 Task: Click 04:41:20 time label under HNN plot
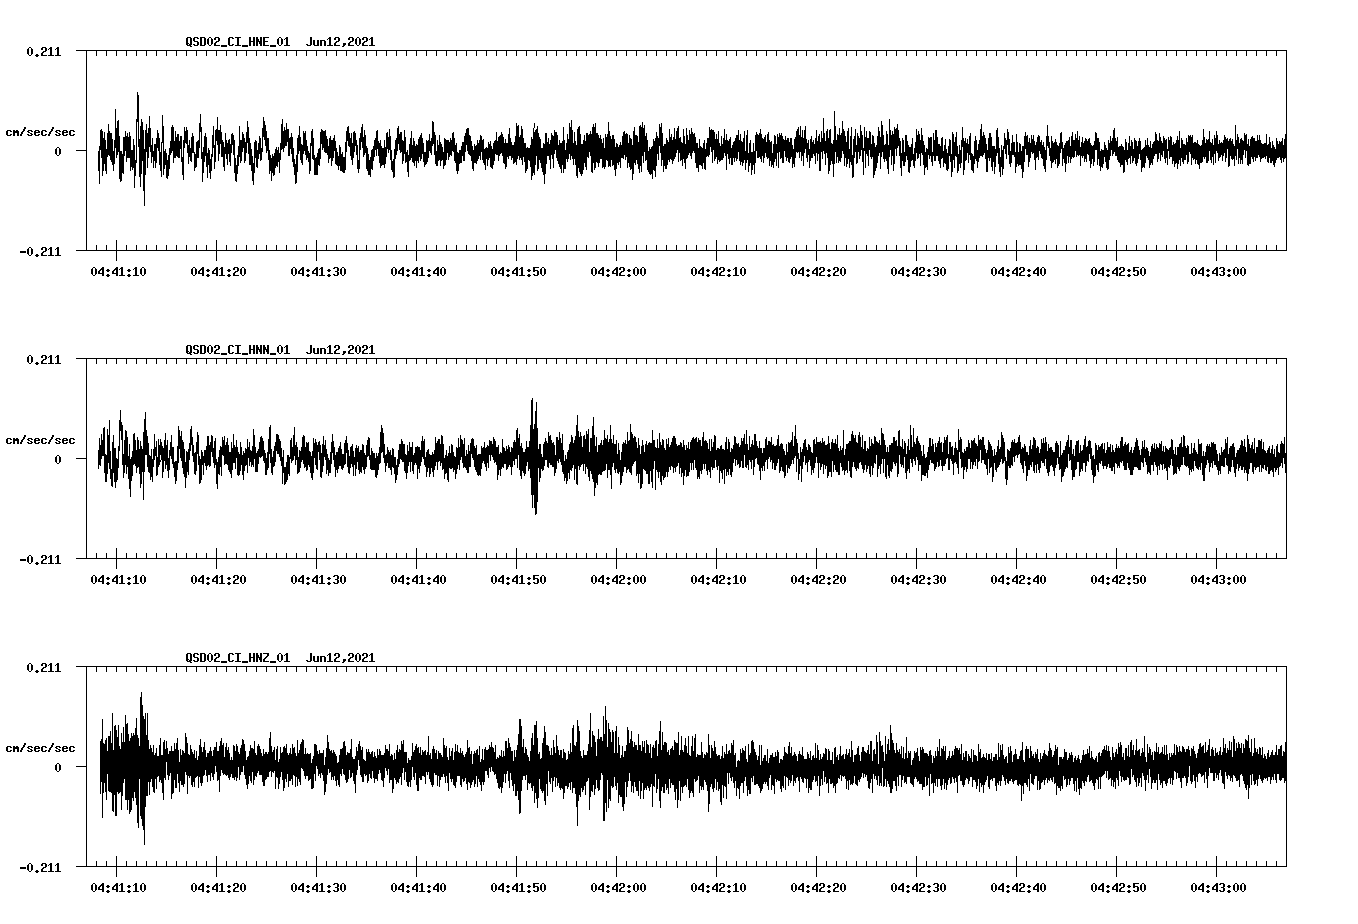pyautogui.click(x=218, y=580)
